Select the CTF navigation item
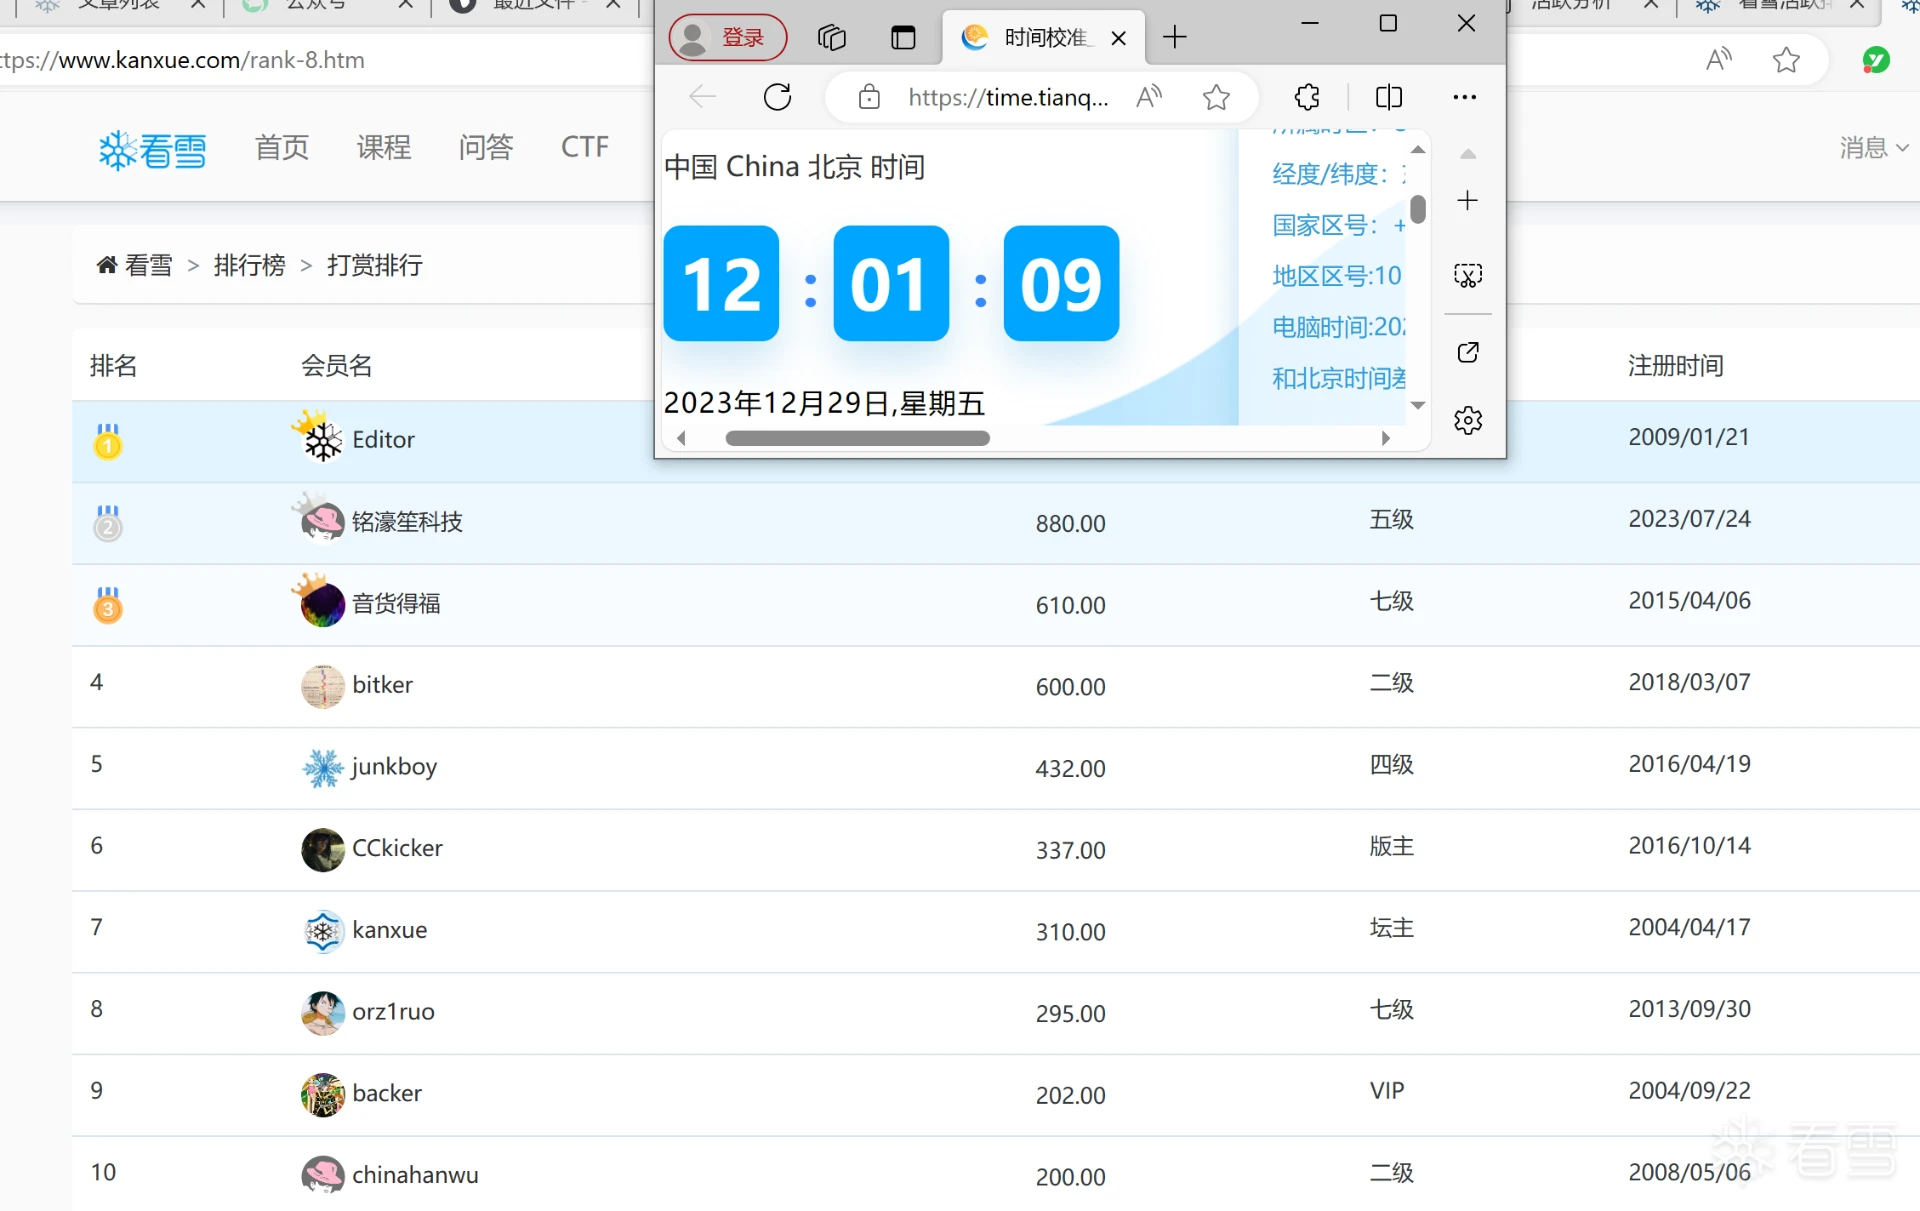The width and height of the screenshot is (1920, 1211). tap(584, 147)
